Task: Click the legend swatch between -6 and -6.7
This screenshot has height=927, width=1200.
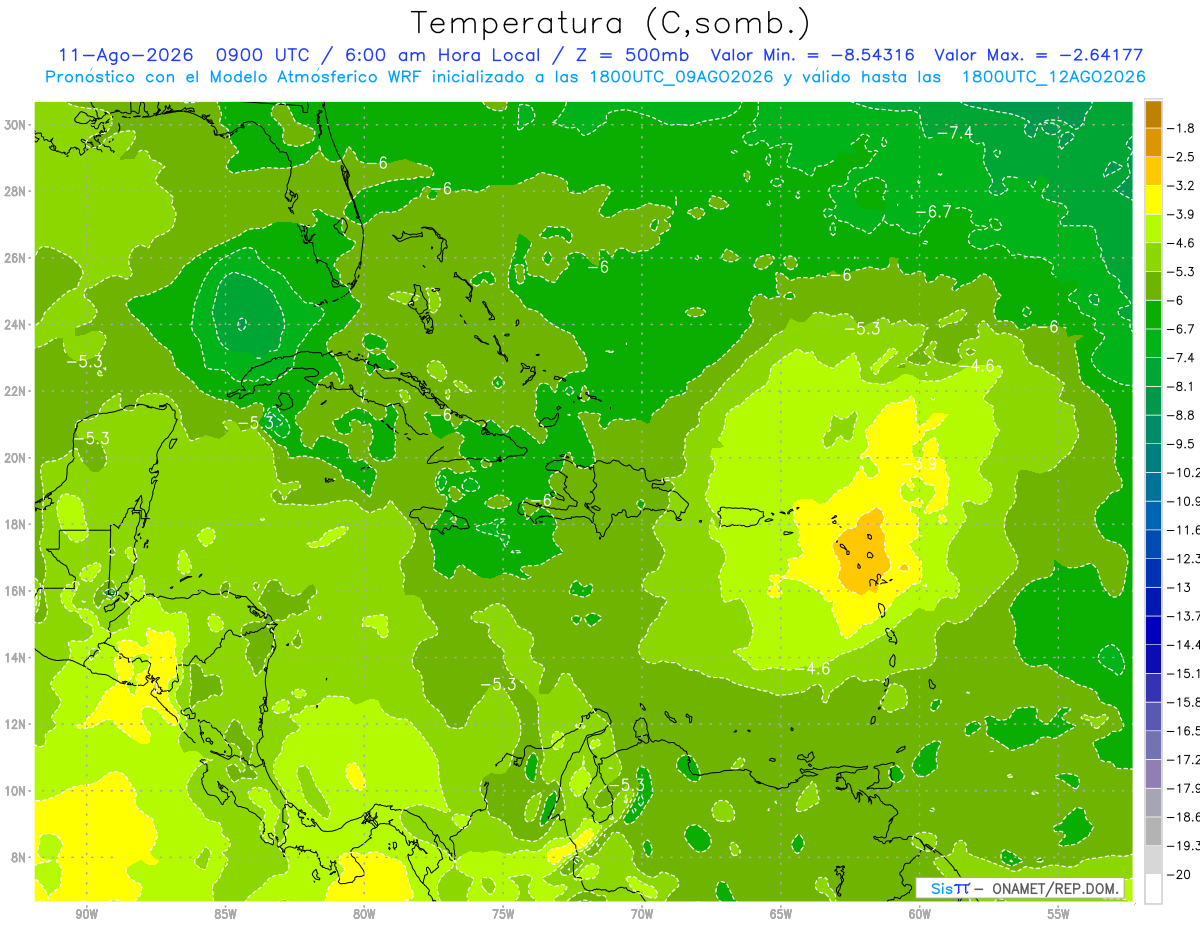Action: tap(1153, 314)
